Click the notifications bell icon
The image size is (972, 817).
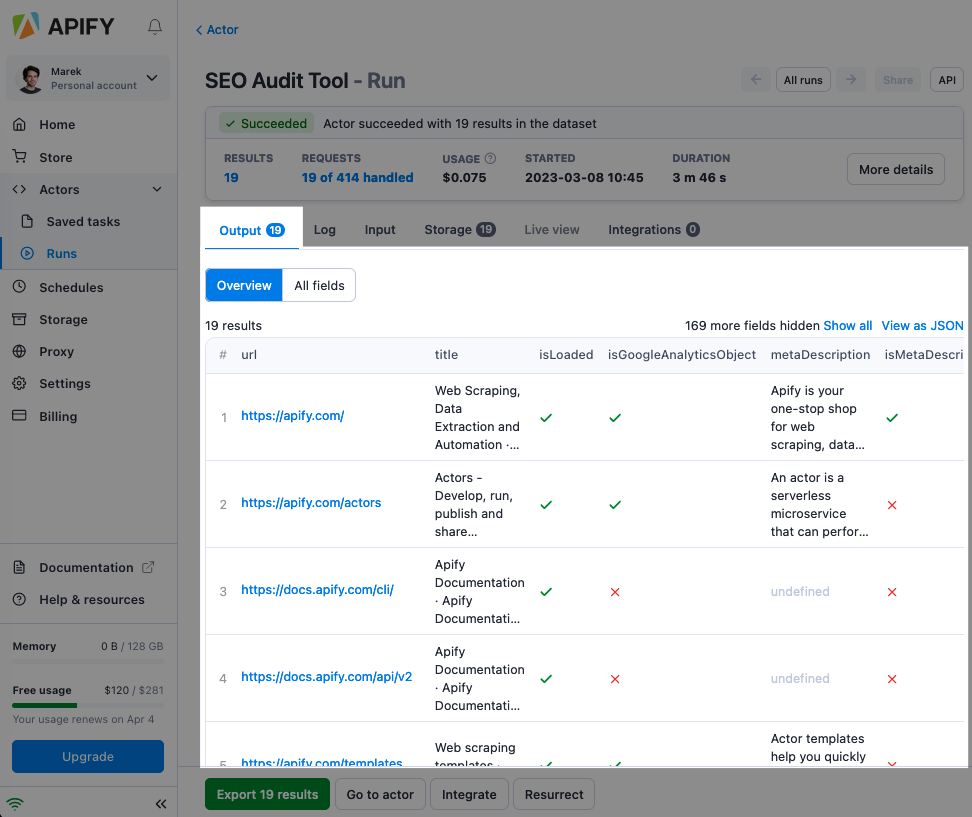(155, 27)
